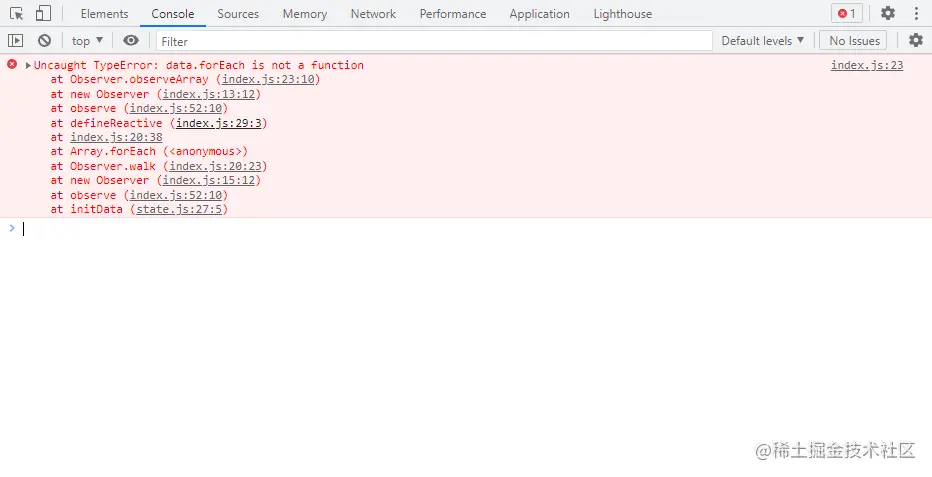This screenshot has width=932, height=477.
Task: Open the Lighthouse tab
Action: click(x=622, y=14)
